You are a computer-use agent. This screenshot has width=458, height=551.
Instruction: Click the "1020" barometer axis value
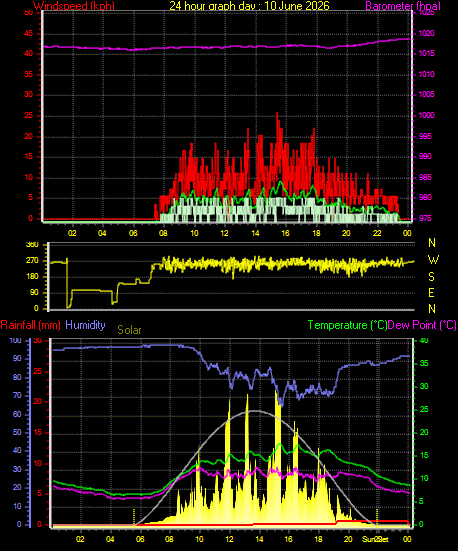pos(427,33)
